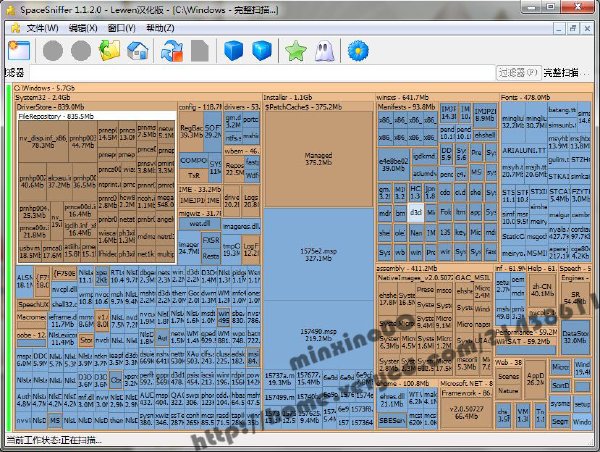Screen dimensions: 600x452
Task: Select the v2.0.50727 66.4Mb block
Action: pyautogui.click(x=466, y=413)
